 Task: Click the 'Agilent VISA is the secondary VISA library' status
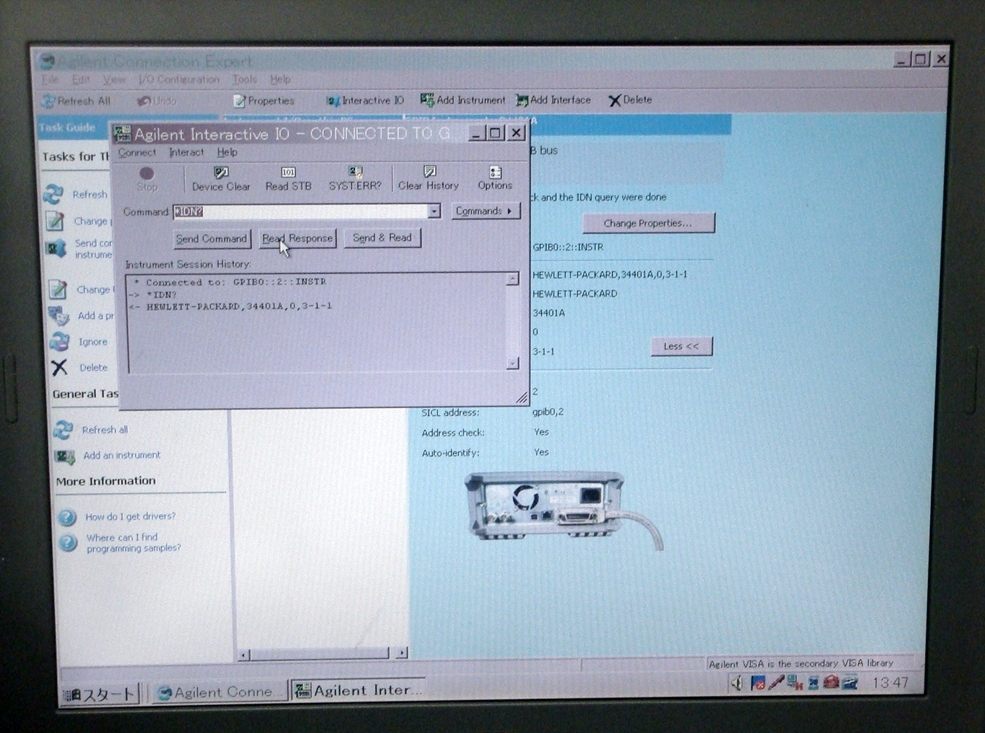pos(801,663)
